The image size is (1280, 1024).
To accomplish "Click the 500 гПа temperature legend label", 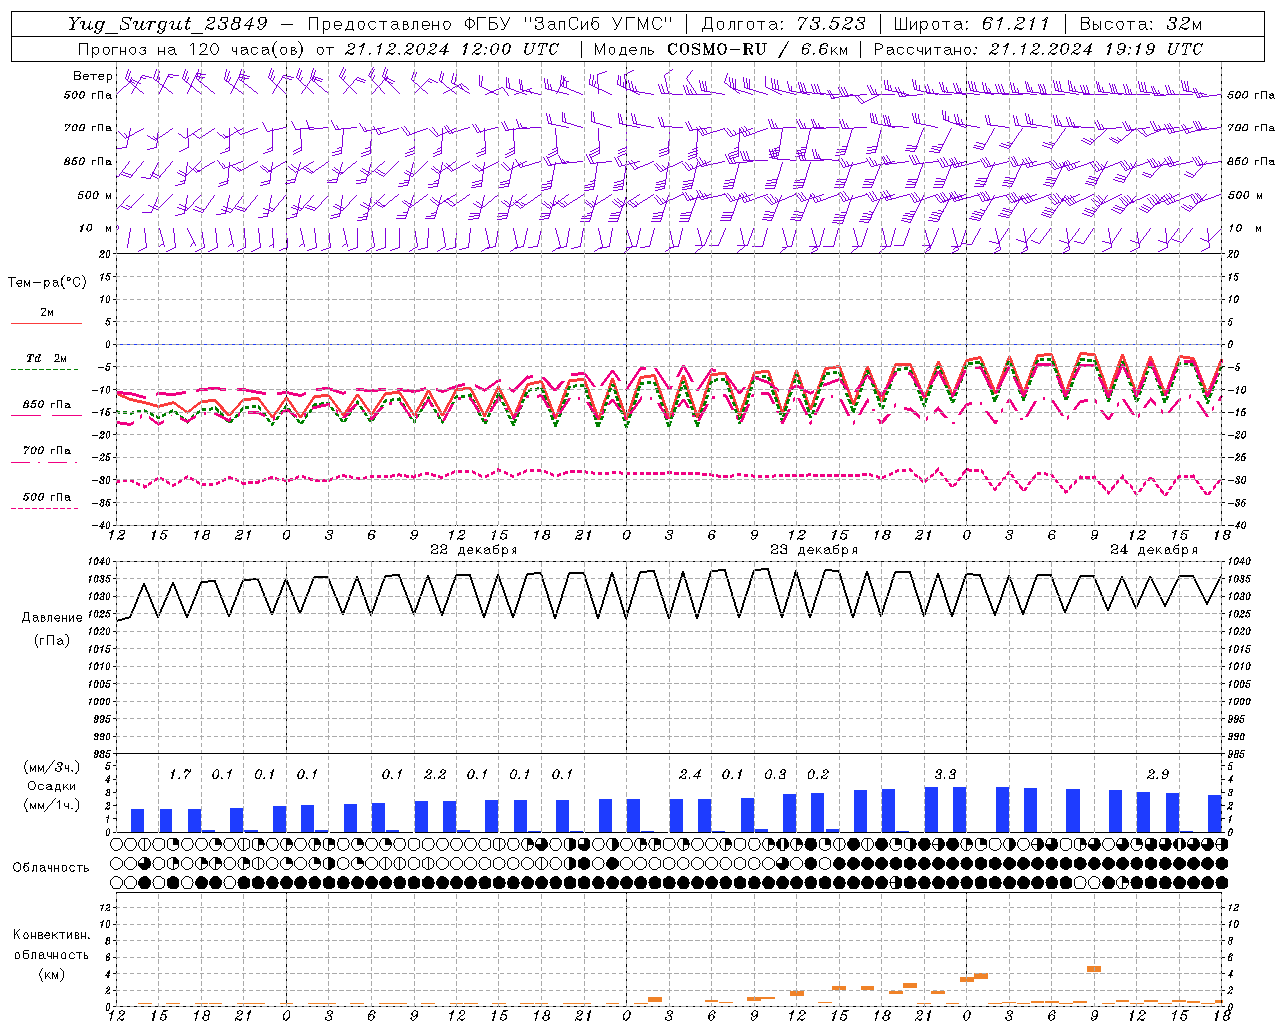I will [x=47, y=497].
